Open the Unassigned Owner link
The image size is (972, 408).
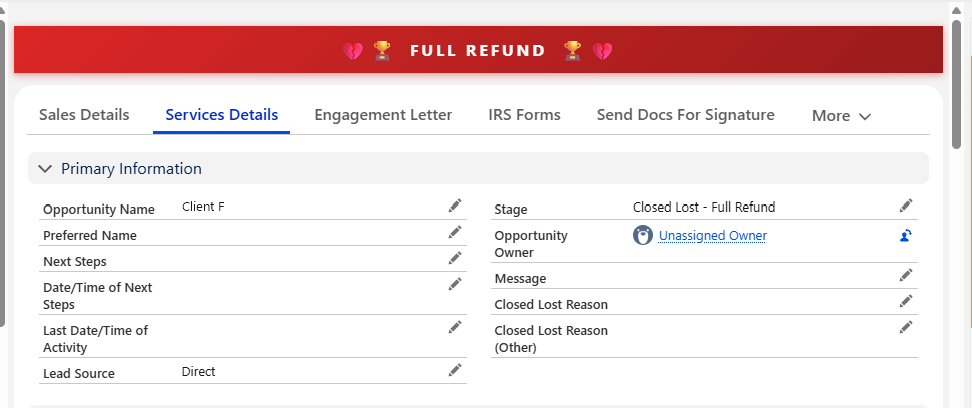713,236
